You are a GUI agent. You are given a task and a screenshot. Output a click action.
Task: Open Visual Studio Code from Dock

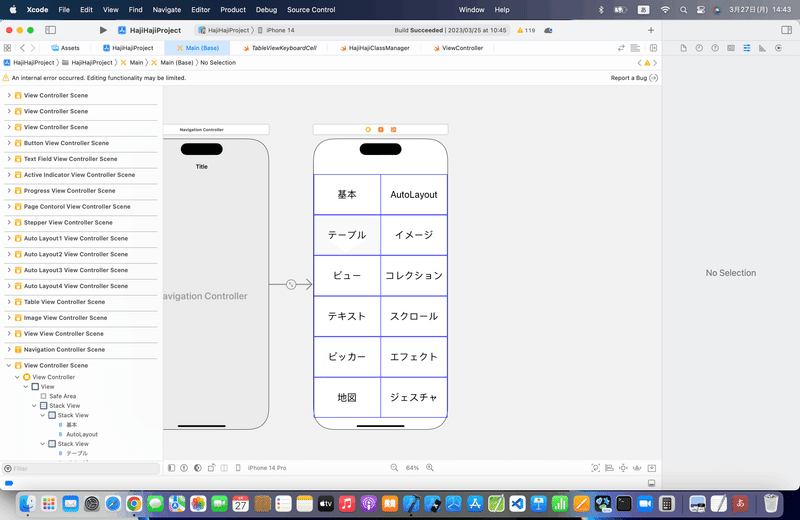click(517, 504)
